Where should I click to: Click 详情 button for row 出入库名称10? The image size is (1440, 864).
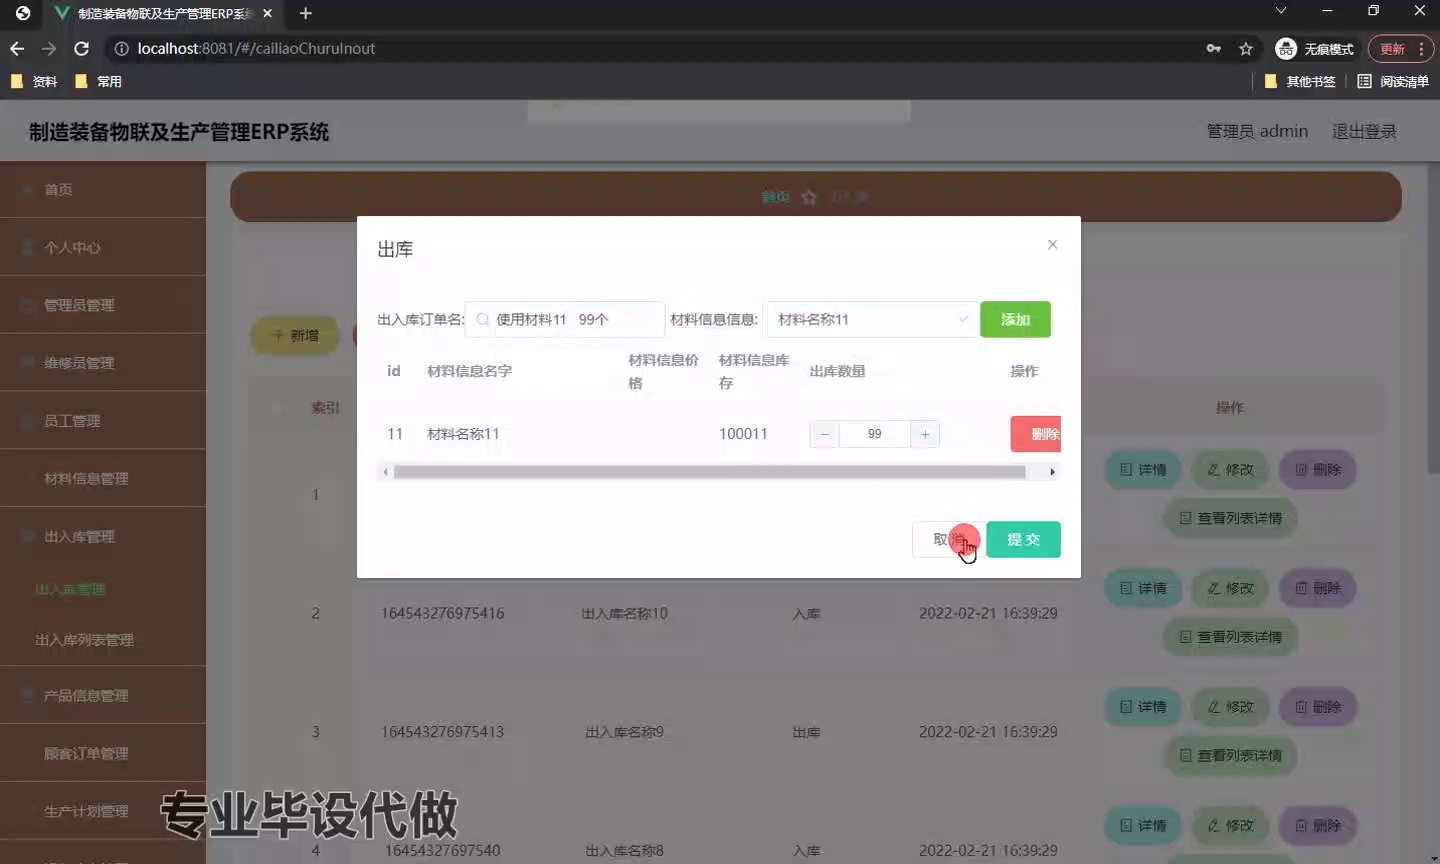(1142, 588)
